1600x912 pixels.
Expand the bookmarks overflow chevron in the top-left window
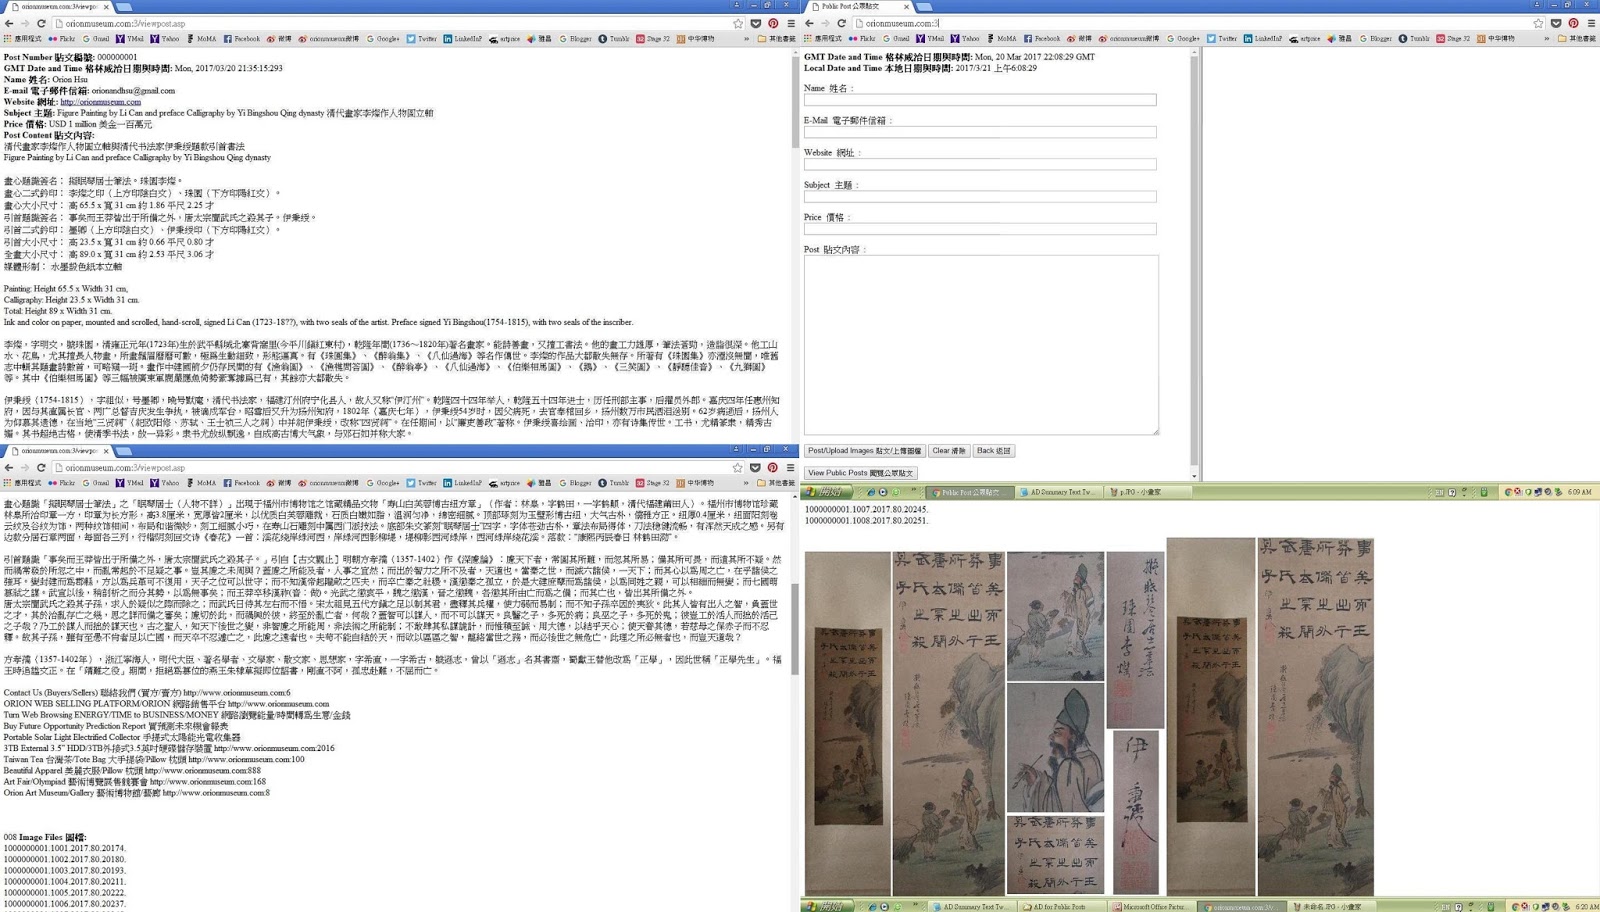(x=746, y=39)
